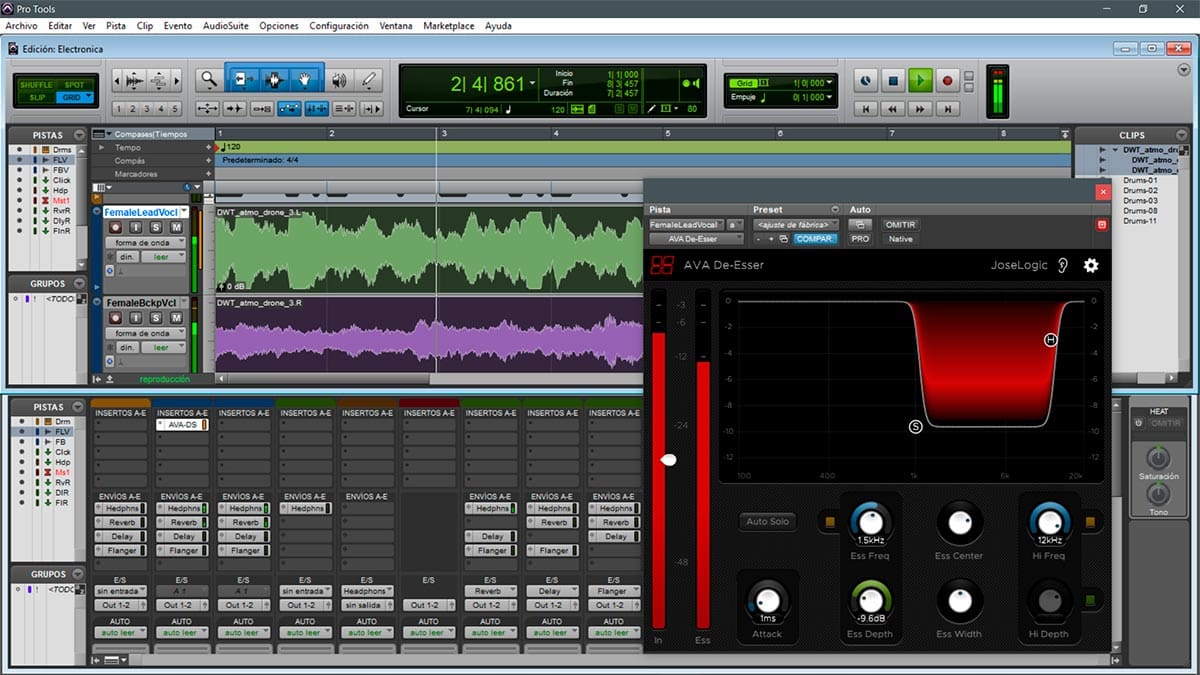Screen dimensions: 1200x675
Task: Adjust the Ess Depth knob
Action: 871,599
